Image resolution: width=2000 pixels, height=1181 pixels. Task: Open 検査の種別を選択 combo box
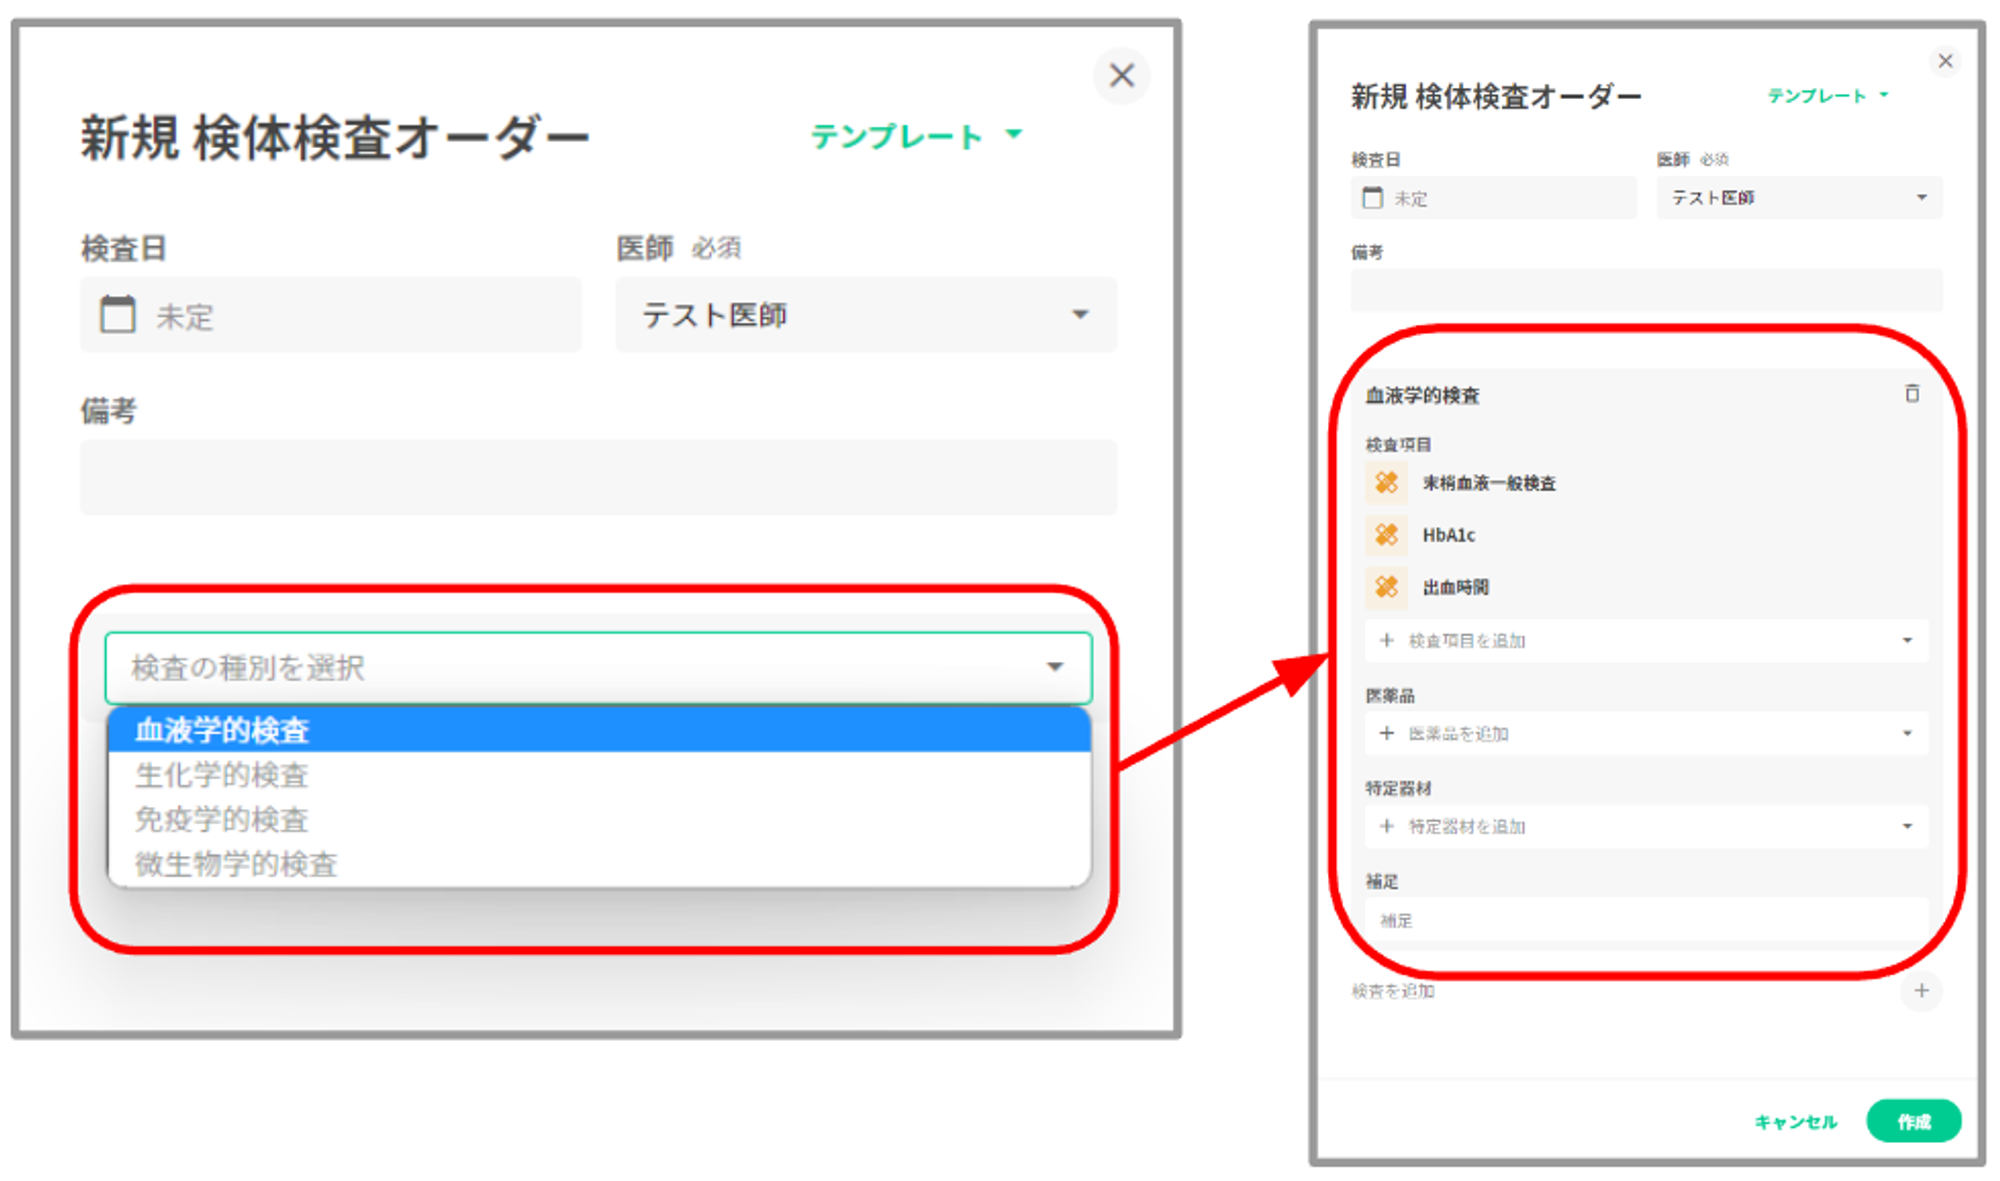[598, 667]
